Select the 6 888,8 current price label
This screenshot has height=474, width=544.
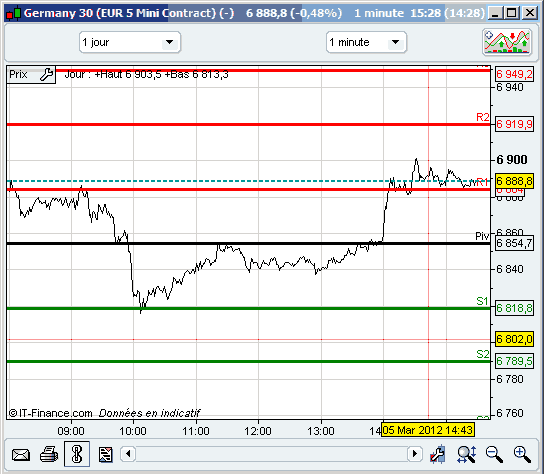[514, 181]
